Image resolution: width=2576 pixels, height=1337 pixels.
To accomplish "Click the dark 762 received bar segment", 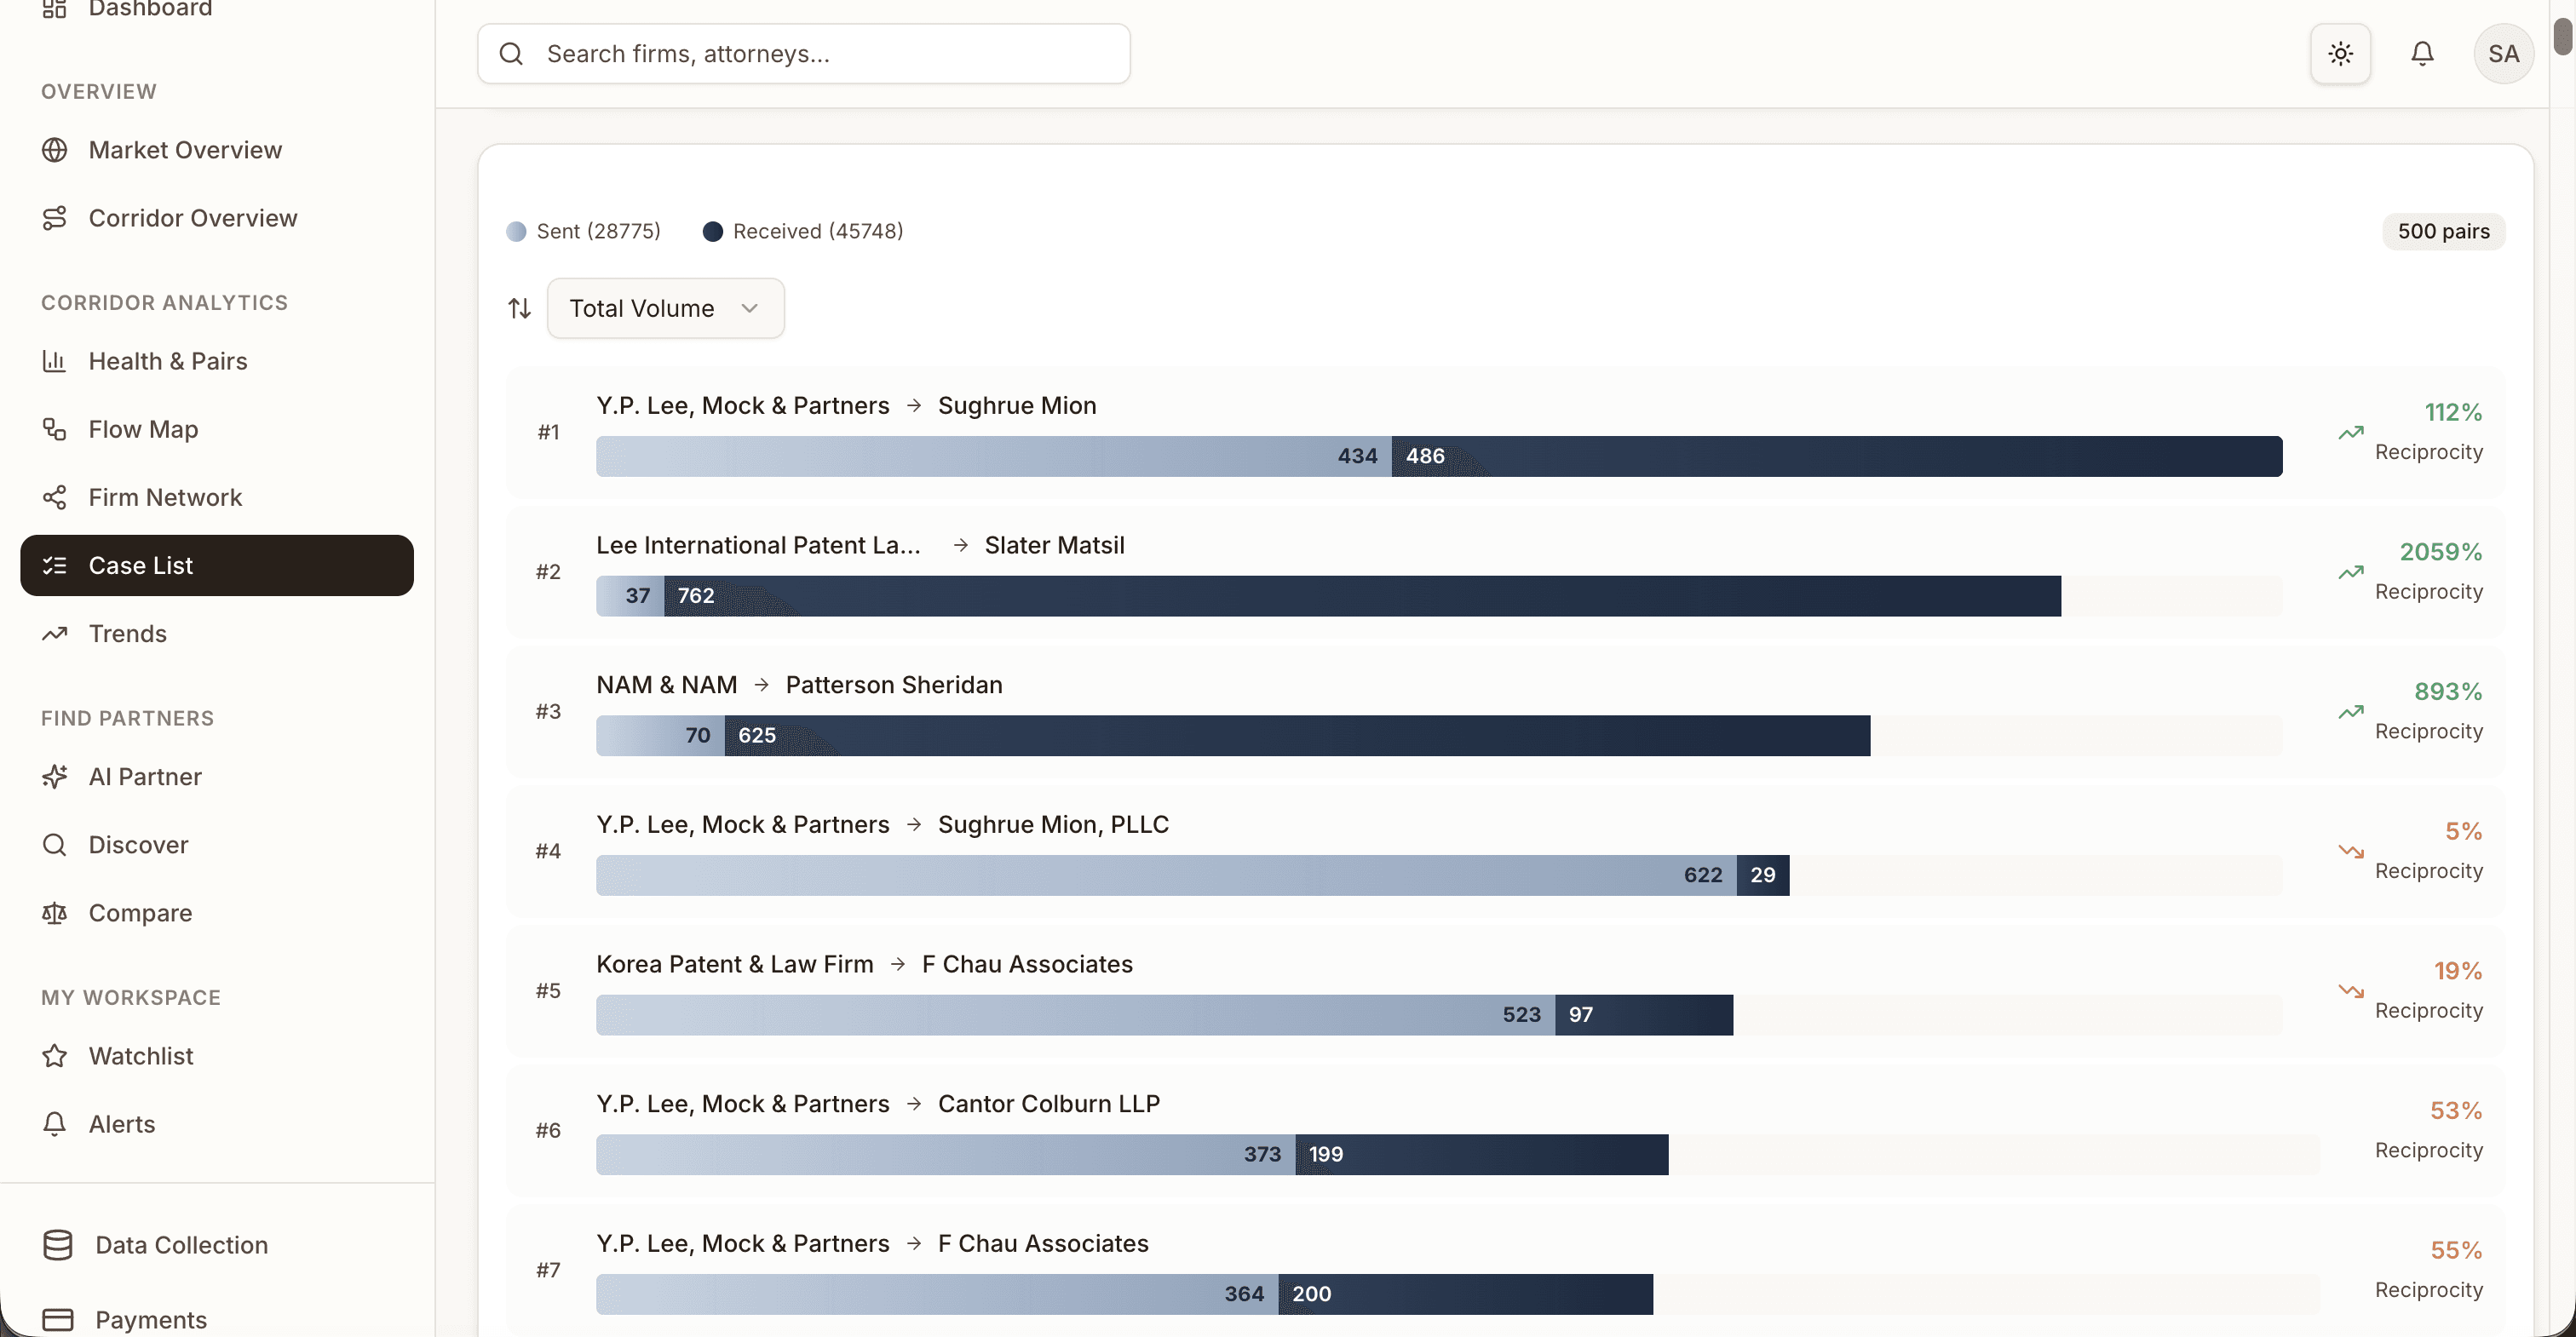I will pos(1360,596).
